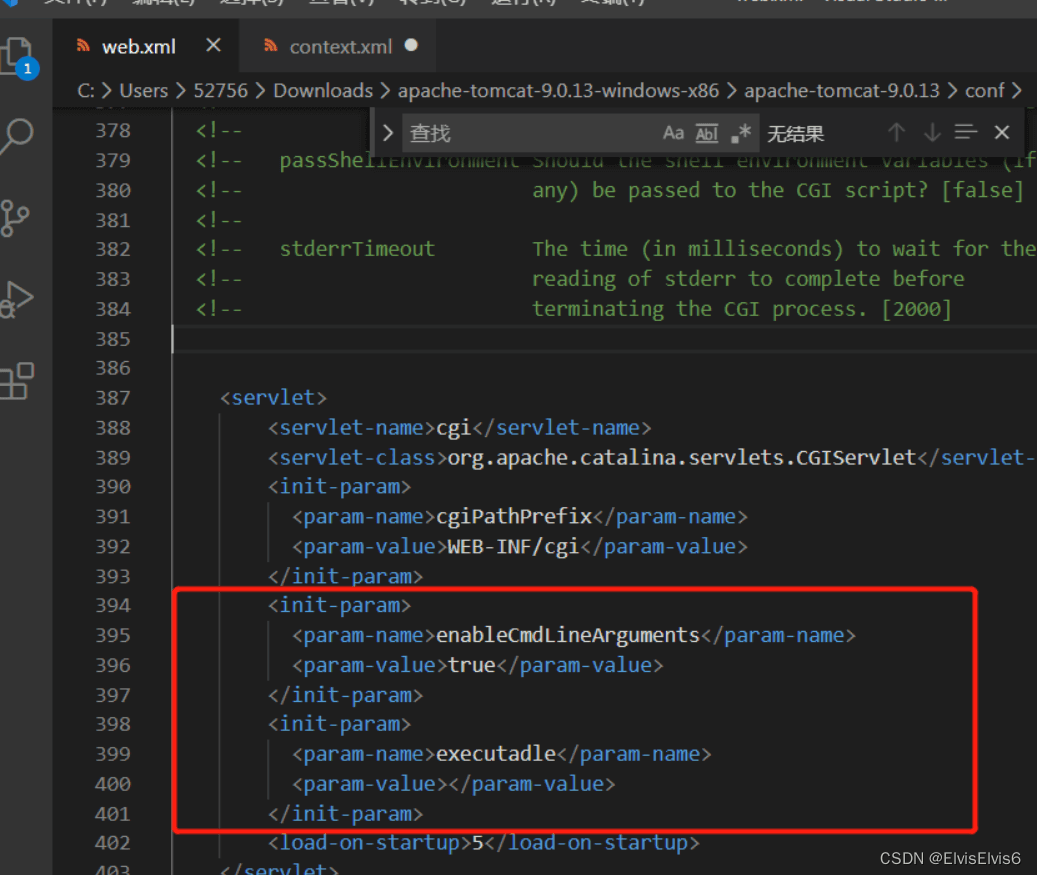Switch to the context.xml tab
The height and width of the screenshot is (875, 1037).
click(x=340, y=46)
